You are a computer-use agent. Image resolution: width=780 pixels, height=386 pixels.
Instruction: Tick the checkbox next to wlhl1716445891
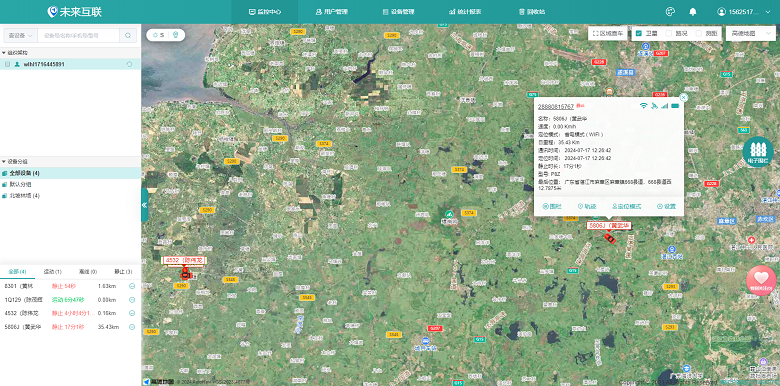[7, 64]
